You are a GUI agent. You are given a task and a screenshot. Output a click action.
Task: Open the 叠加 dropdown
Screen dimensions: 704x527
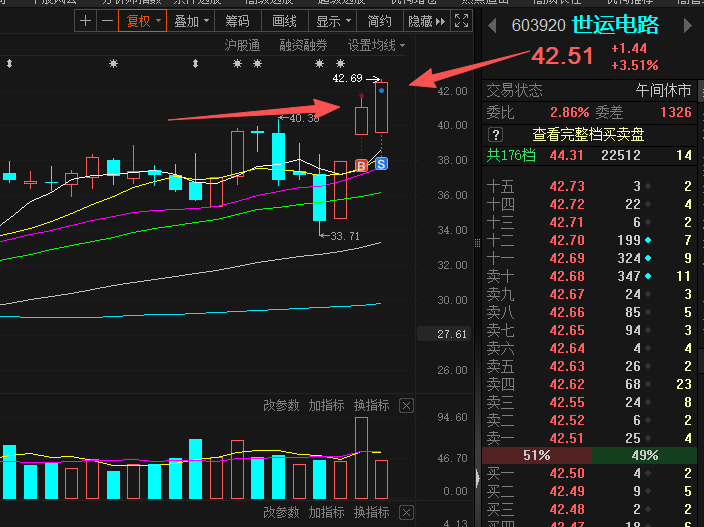(191, 21)
